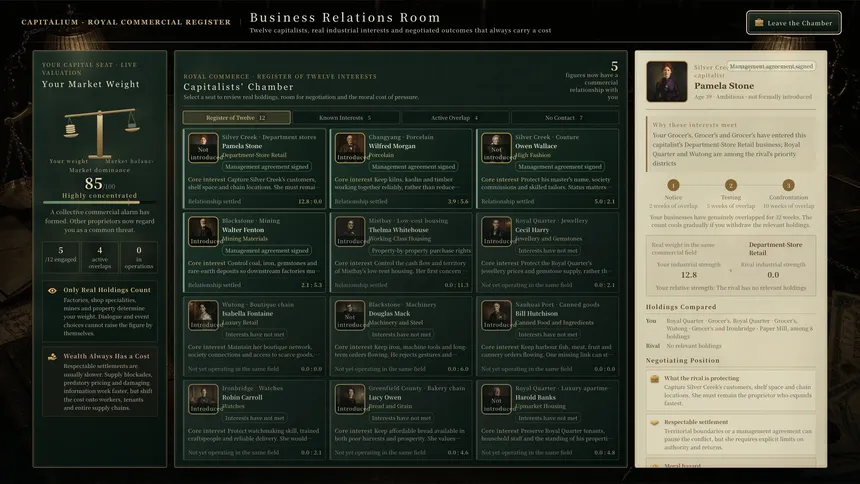This screenshot has width=860, height=484.
Task: Select Robin Carroll's portrait
Action: coord(203,399)
